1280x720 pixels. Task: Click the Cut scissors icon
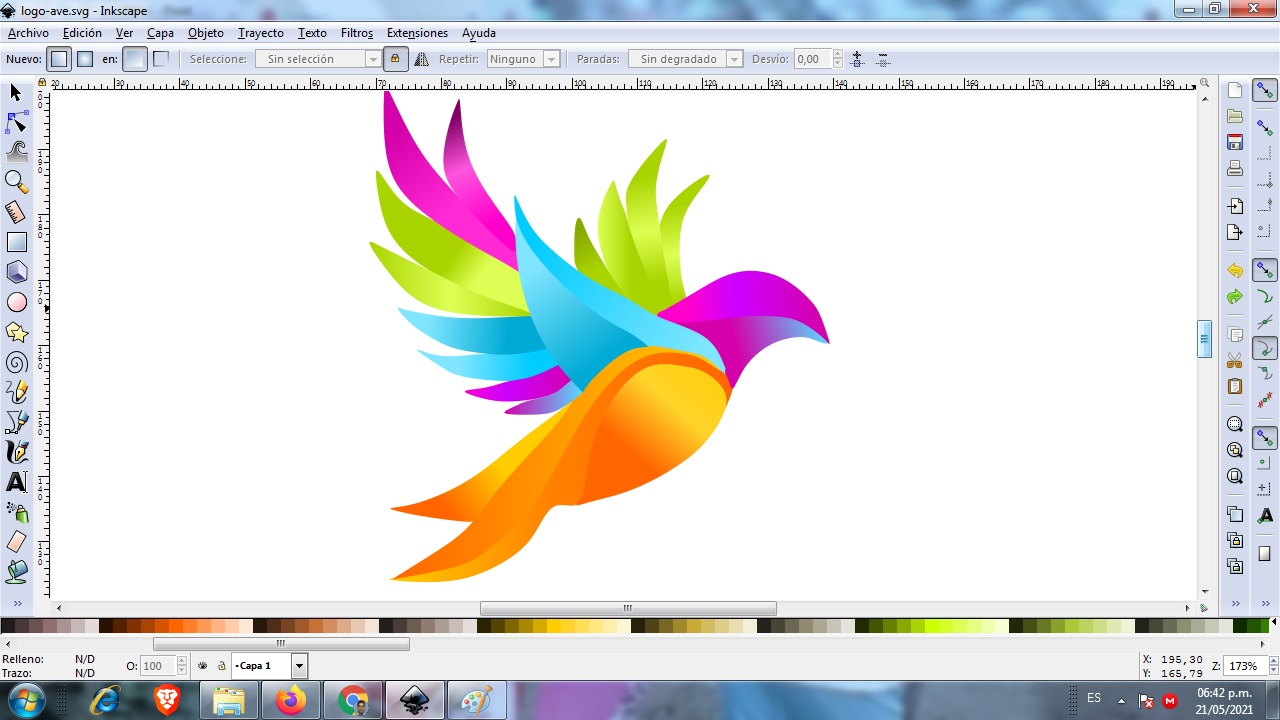point(1235,360)
